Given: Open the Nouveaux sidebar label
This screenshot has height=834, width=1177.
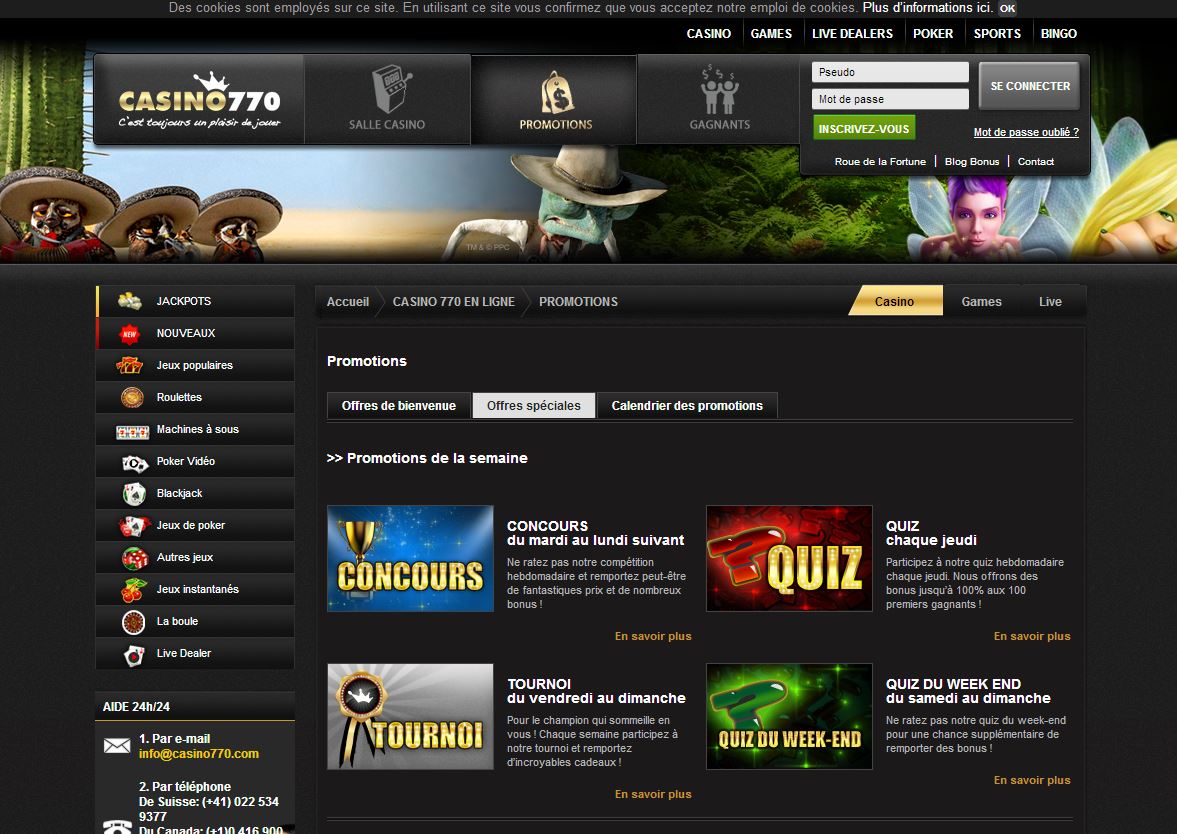Looking at the screenshot, I should point(185,333).
